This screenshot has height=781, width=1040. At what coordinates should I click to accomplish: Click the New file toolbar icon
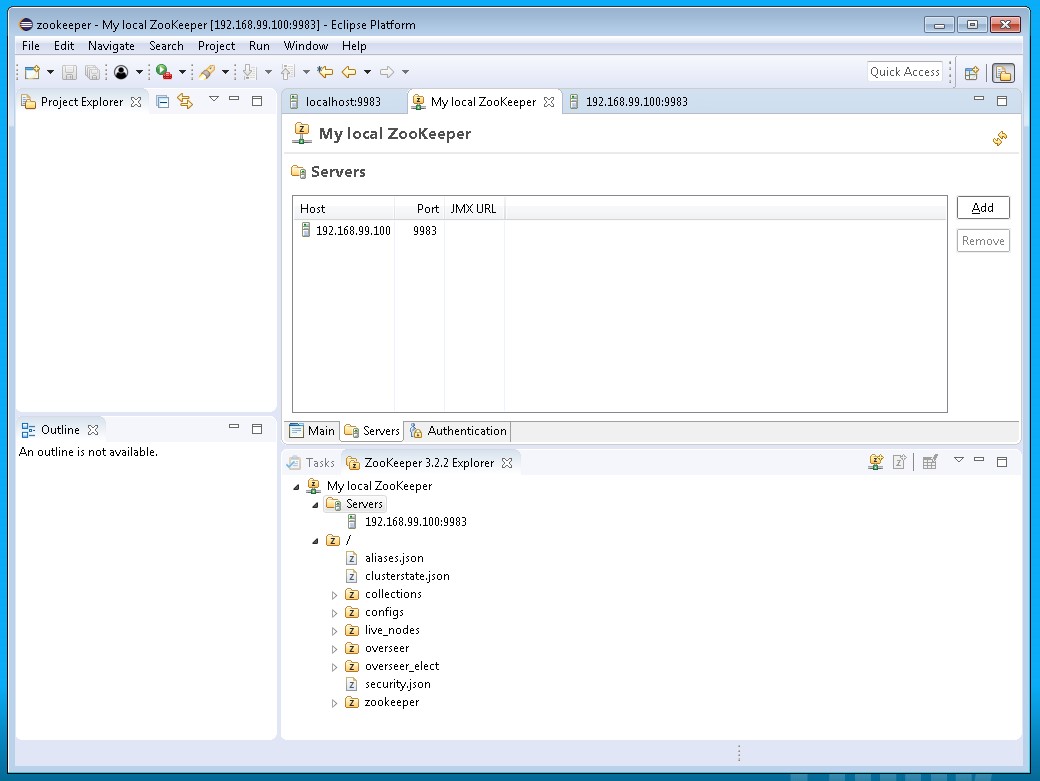32,72
